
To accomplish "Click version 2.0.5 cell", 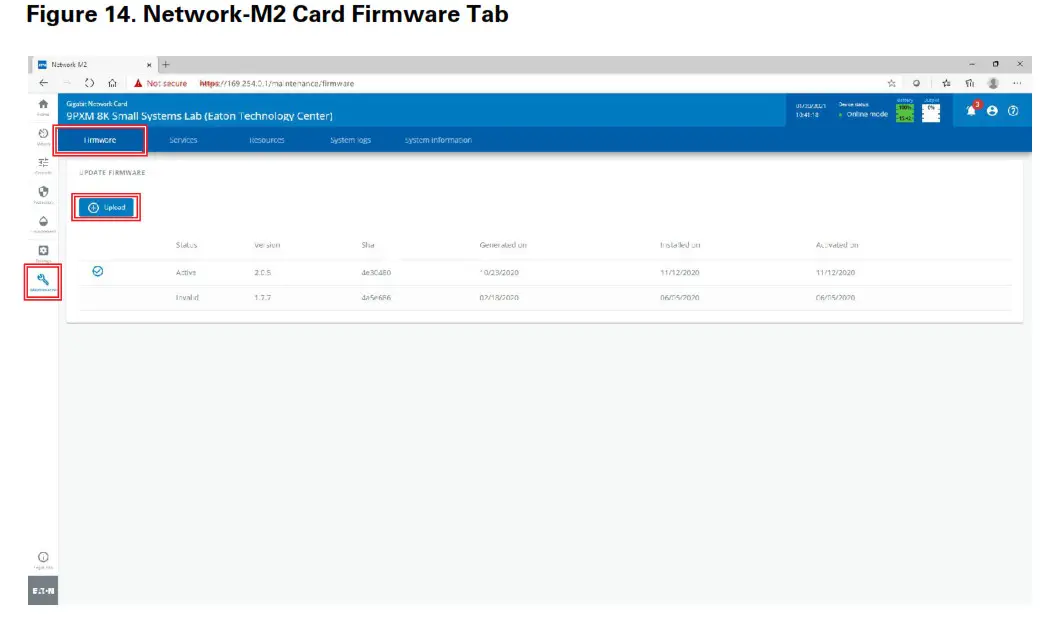I will pos(262,272).
